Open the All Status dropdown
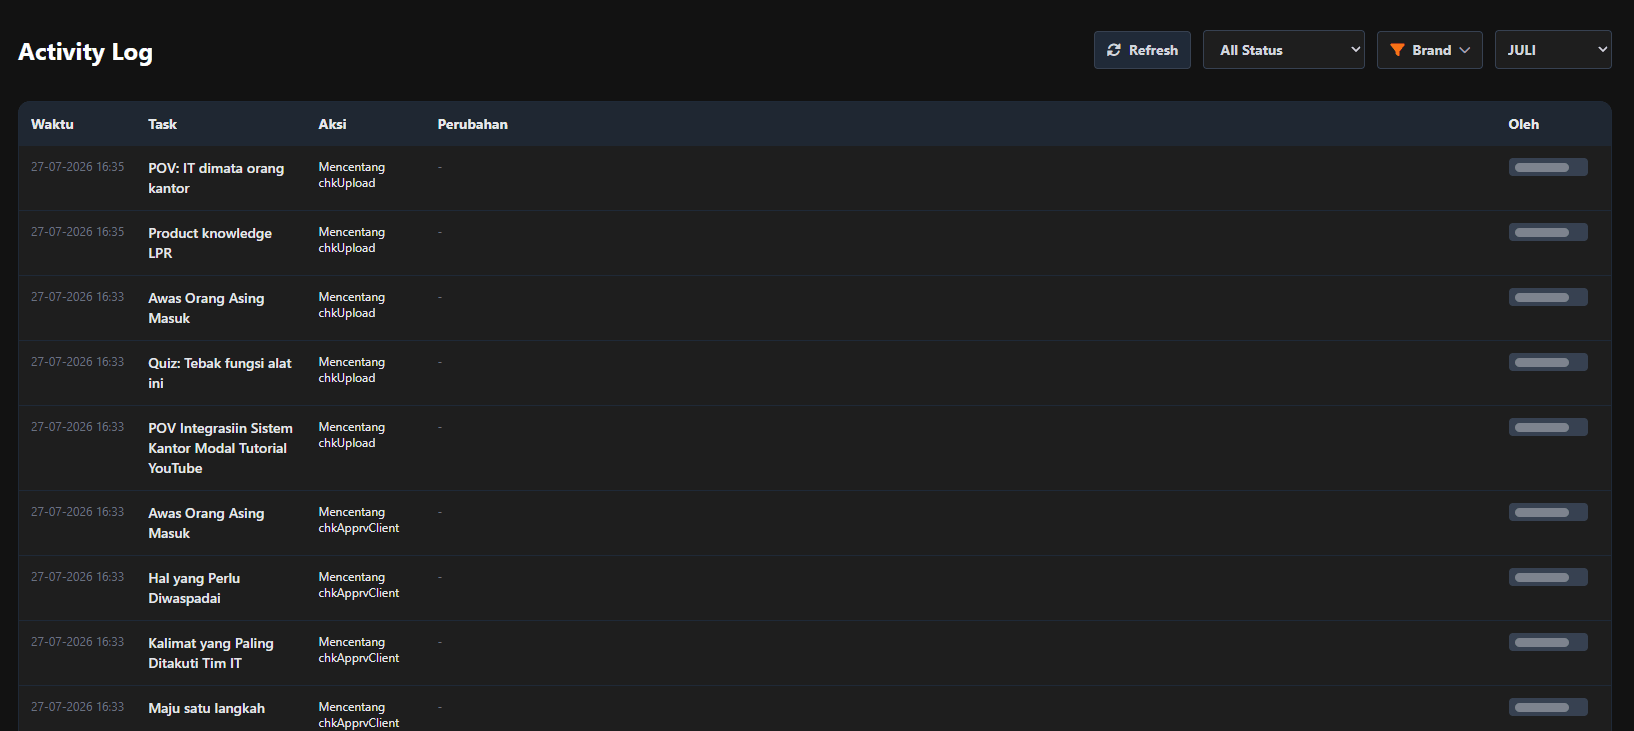Viewport: 1634px width, 731px height. coord(1283,50)
